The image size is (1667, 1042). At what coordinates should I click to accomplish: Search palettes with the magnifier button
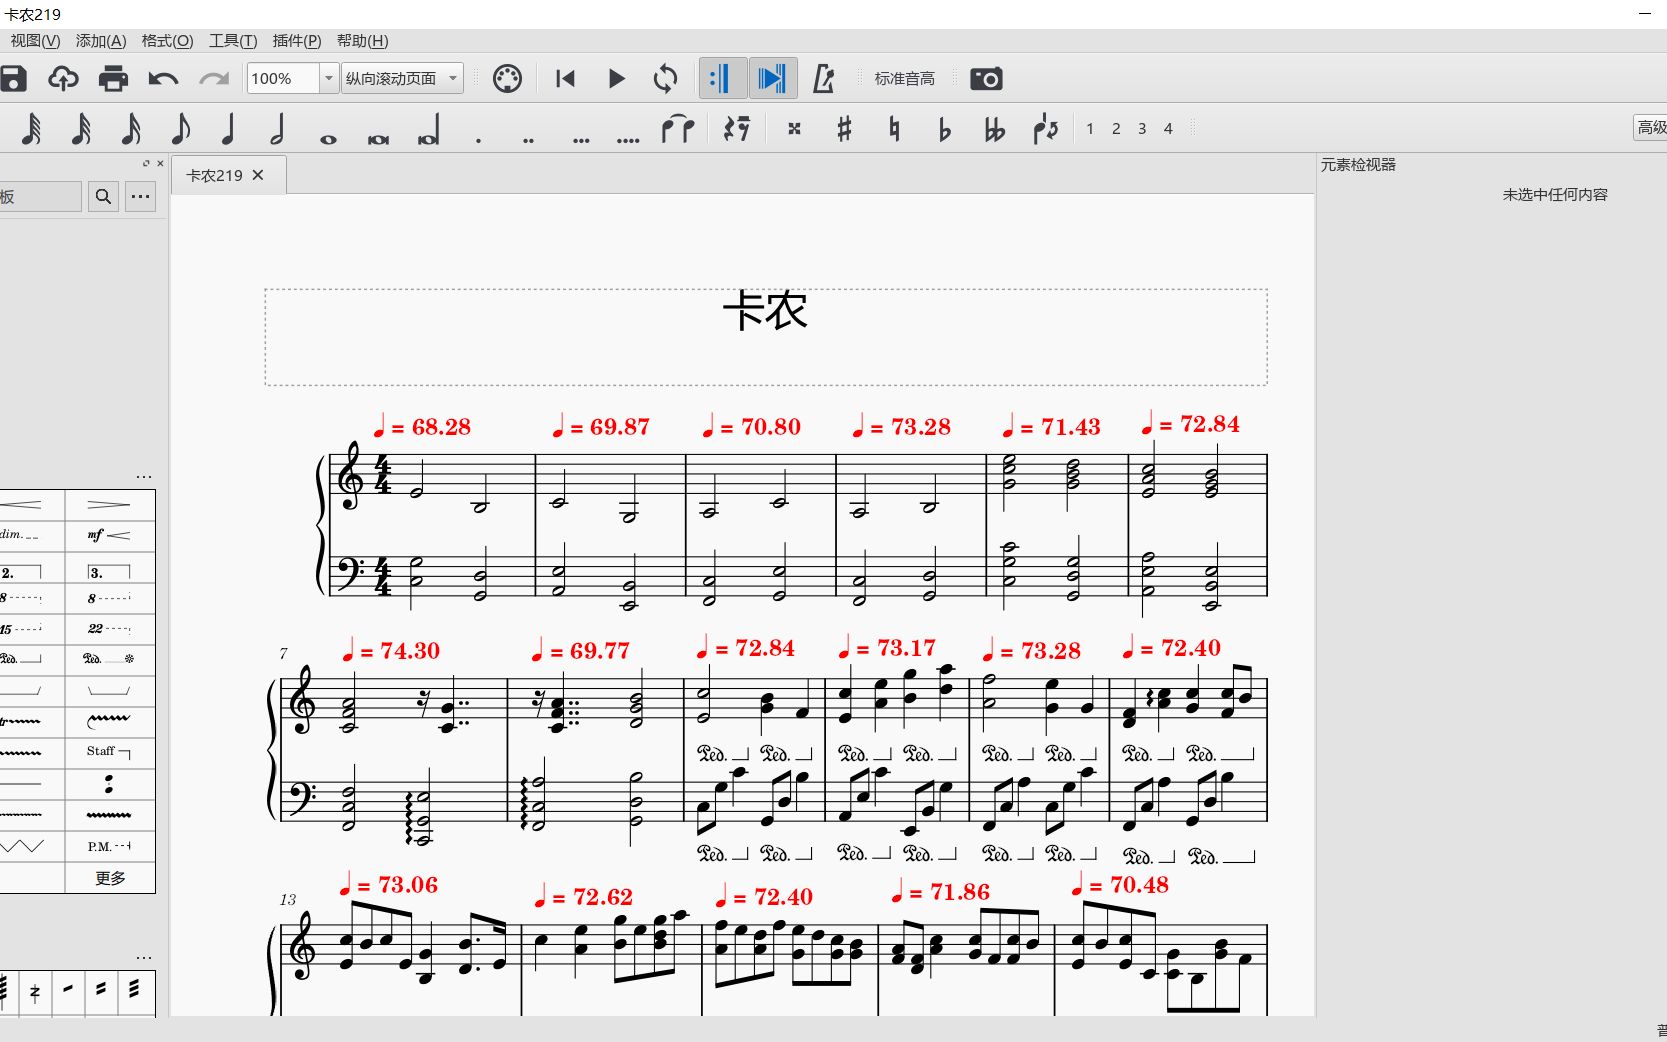[x=103, y=196]
